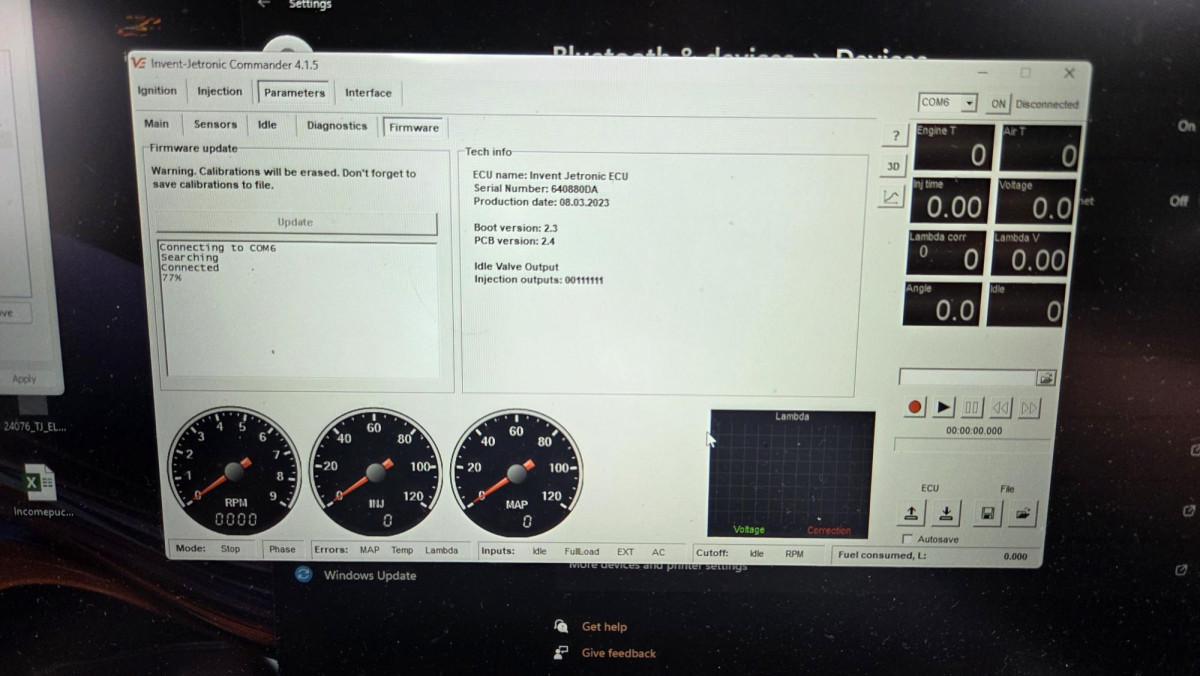The height and width of the screenshot is (676, 1200).
Task: Expand the COM6 port dropdown
Action: point(969,103)
